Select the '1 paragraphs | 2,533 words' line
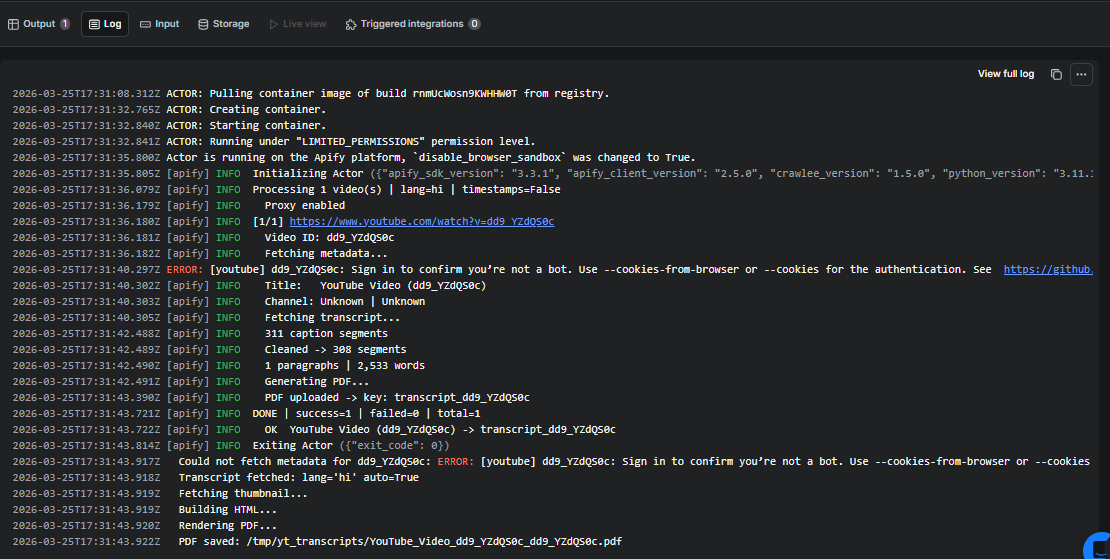The image size is (1110, 559). tap(219, 366)
